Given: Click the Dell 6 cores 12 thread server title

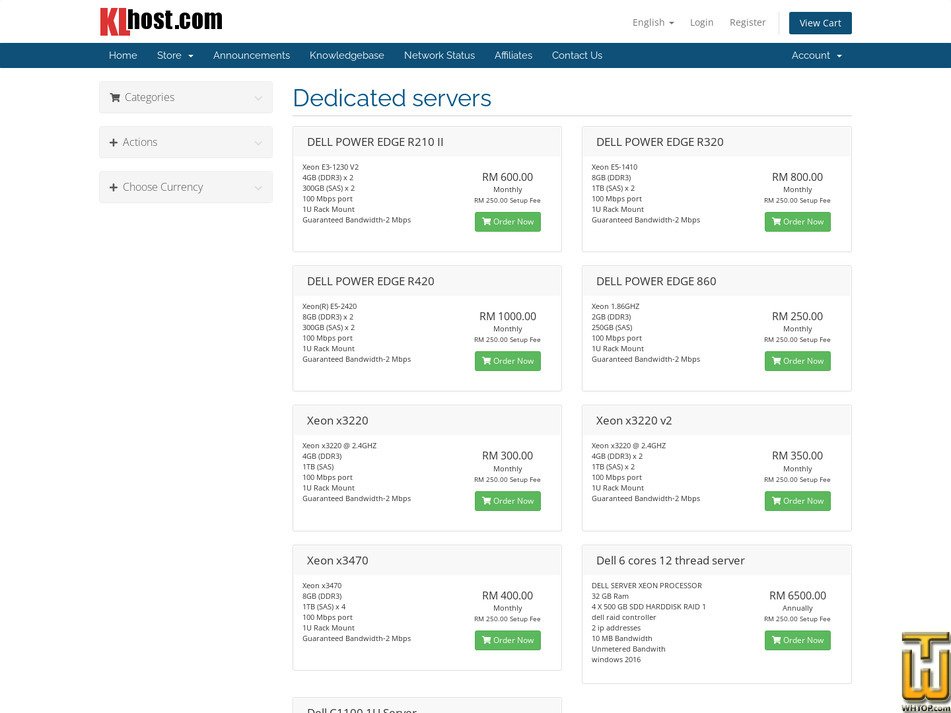Looking at the screenshot, I should (x=670, y=561).
